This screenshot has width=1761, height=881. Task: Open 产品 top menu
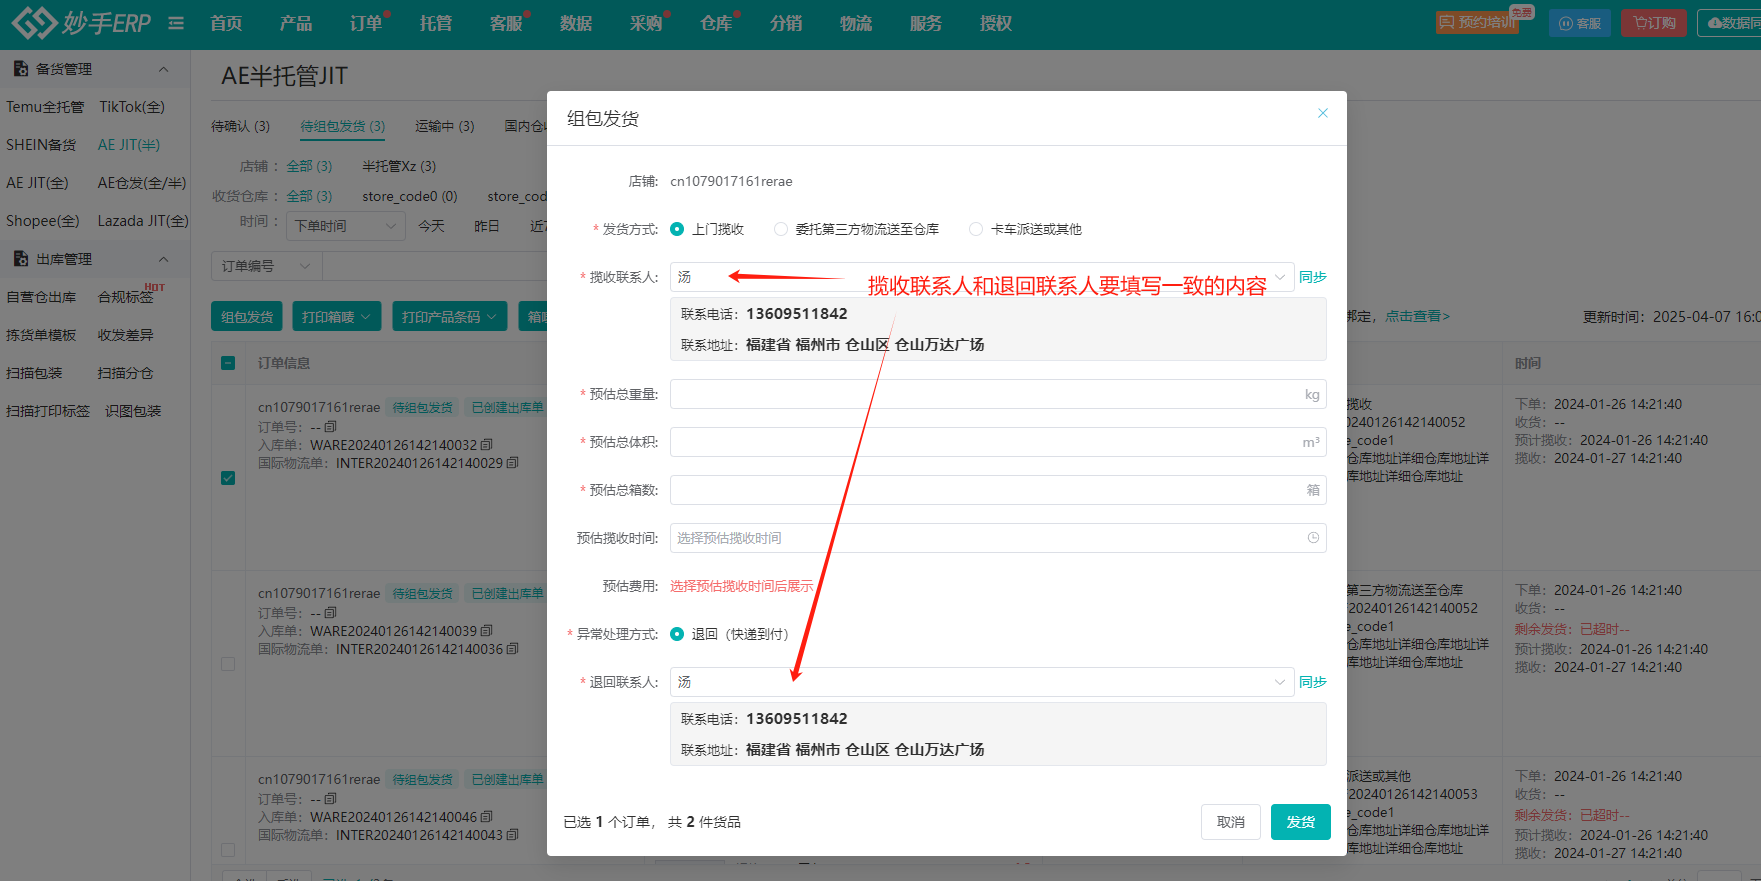(296, 23)
